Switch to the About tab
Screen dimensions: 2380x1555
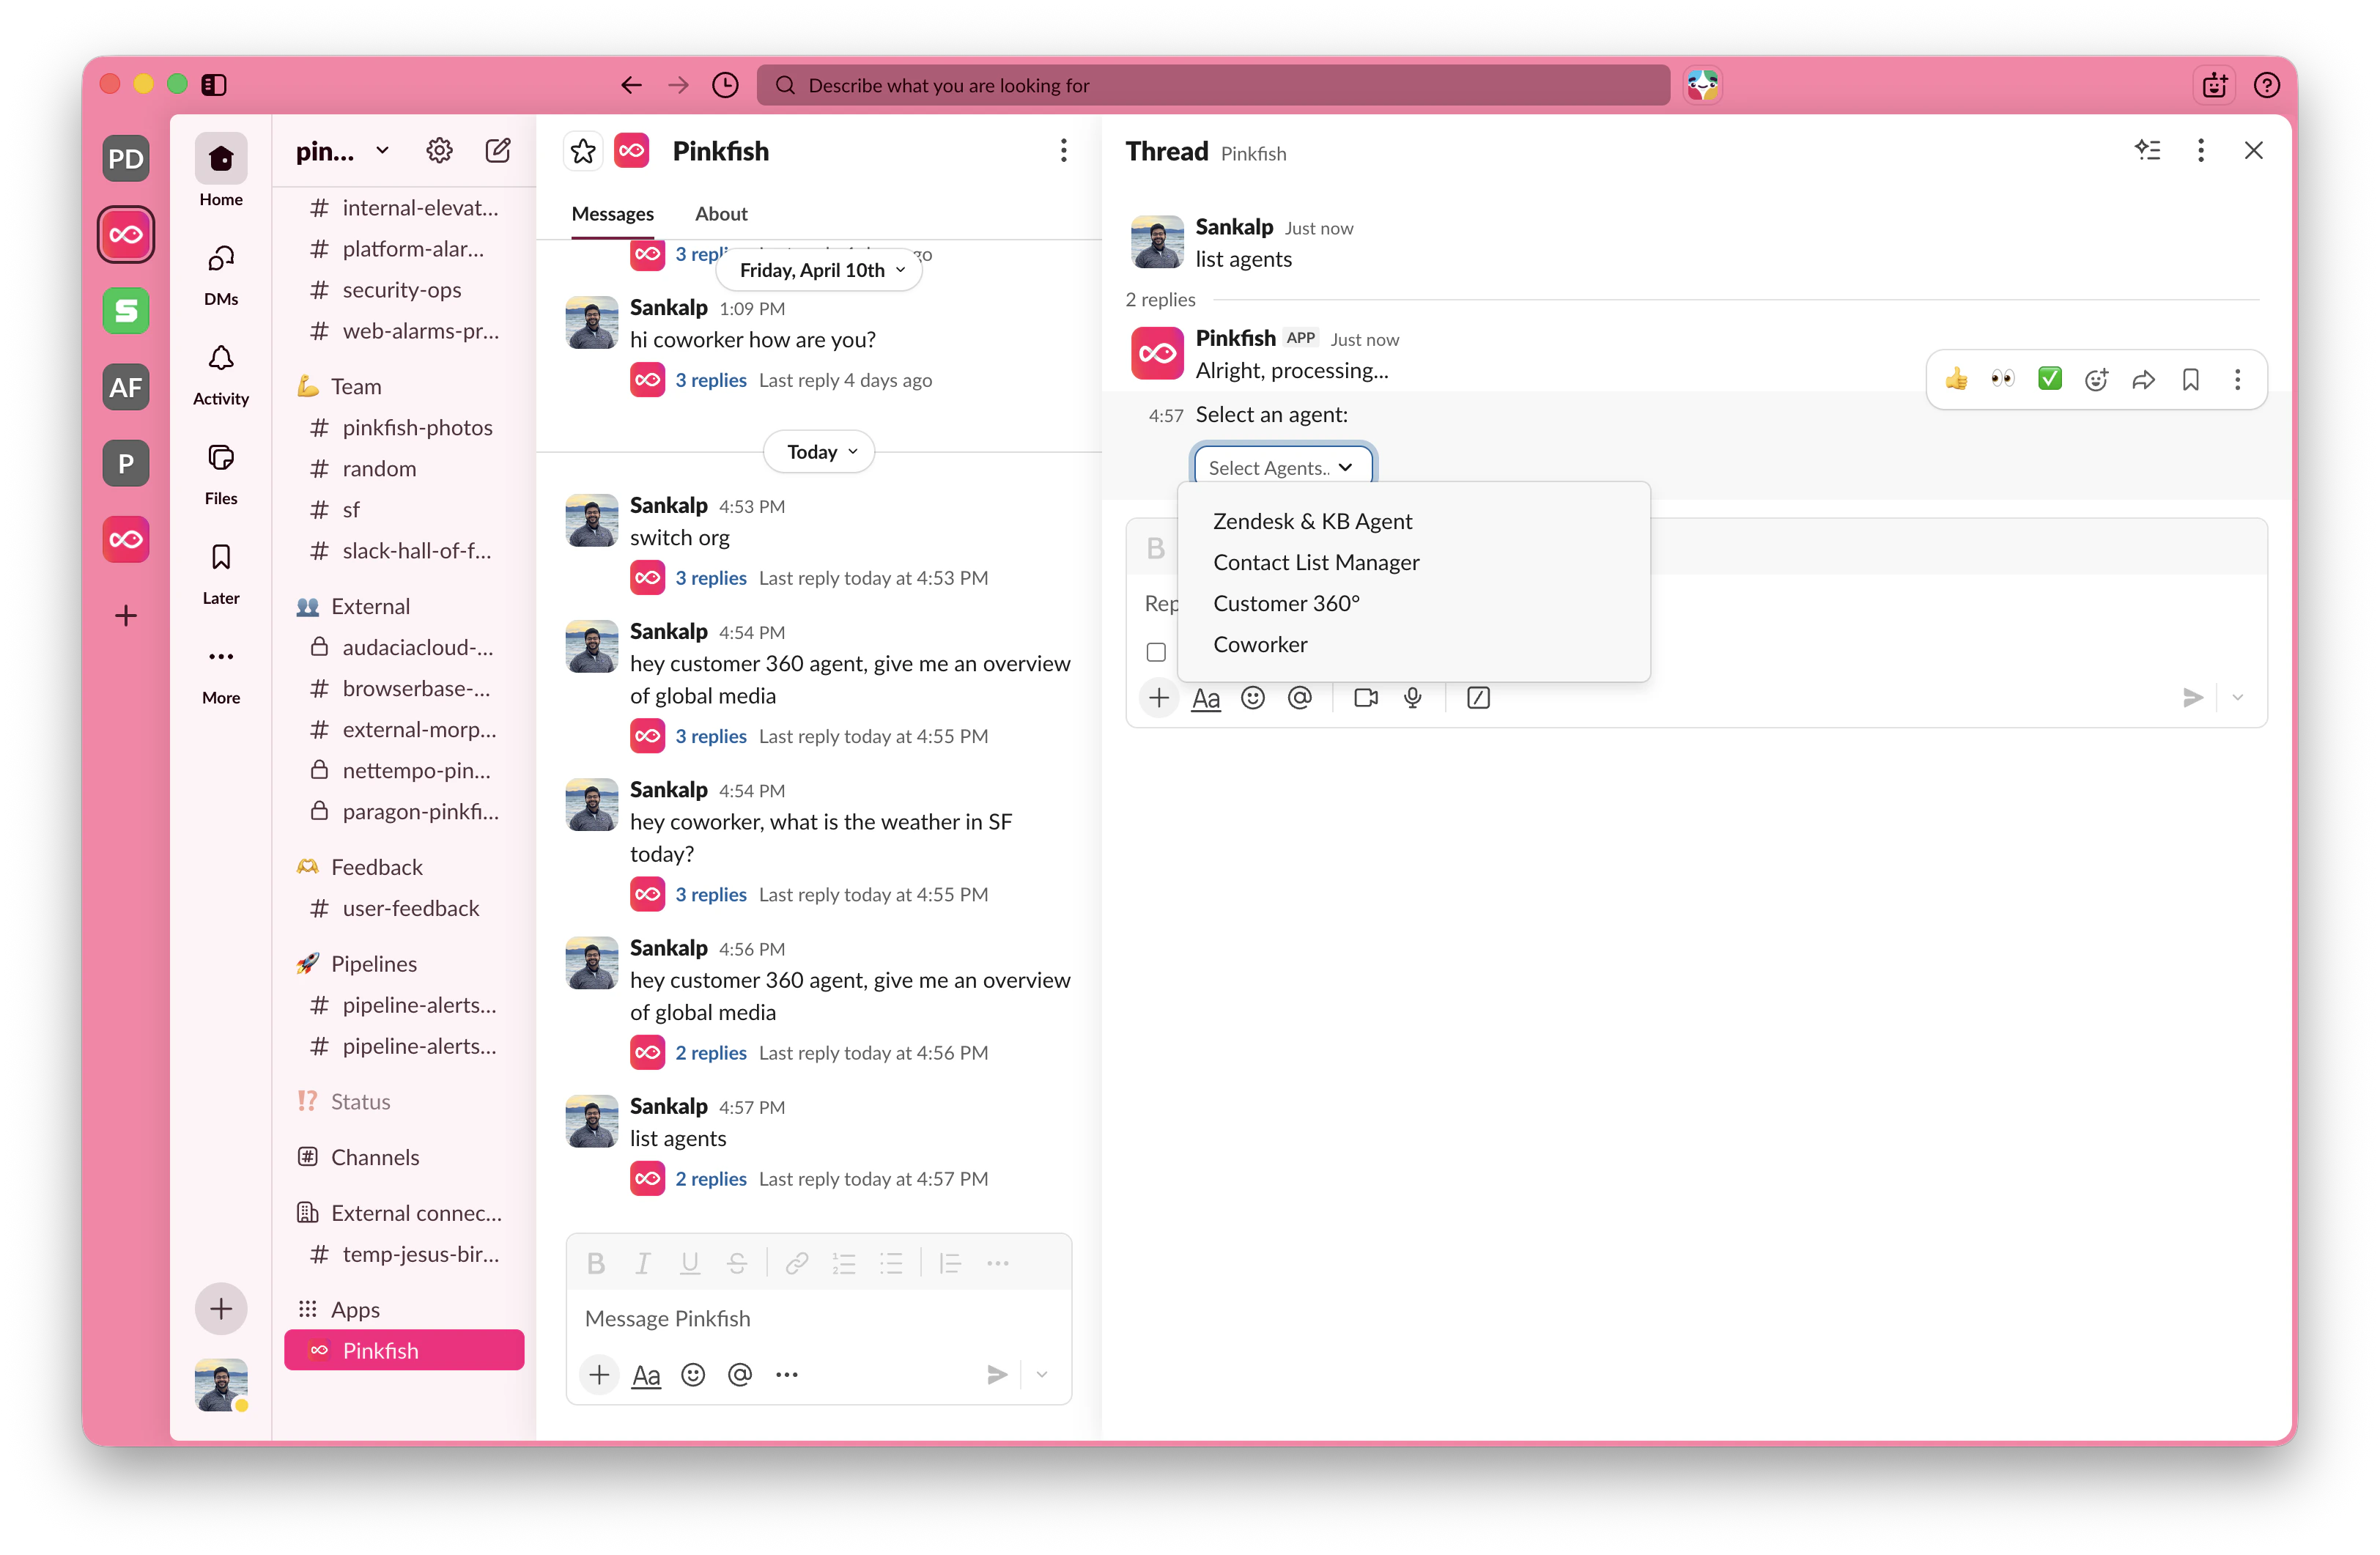click(x=720, y=213)
